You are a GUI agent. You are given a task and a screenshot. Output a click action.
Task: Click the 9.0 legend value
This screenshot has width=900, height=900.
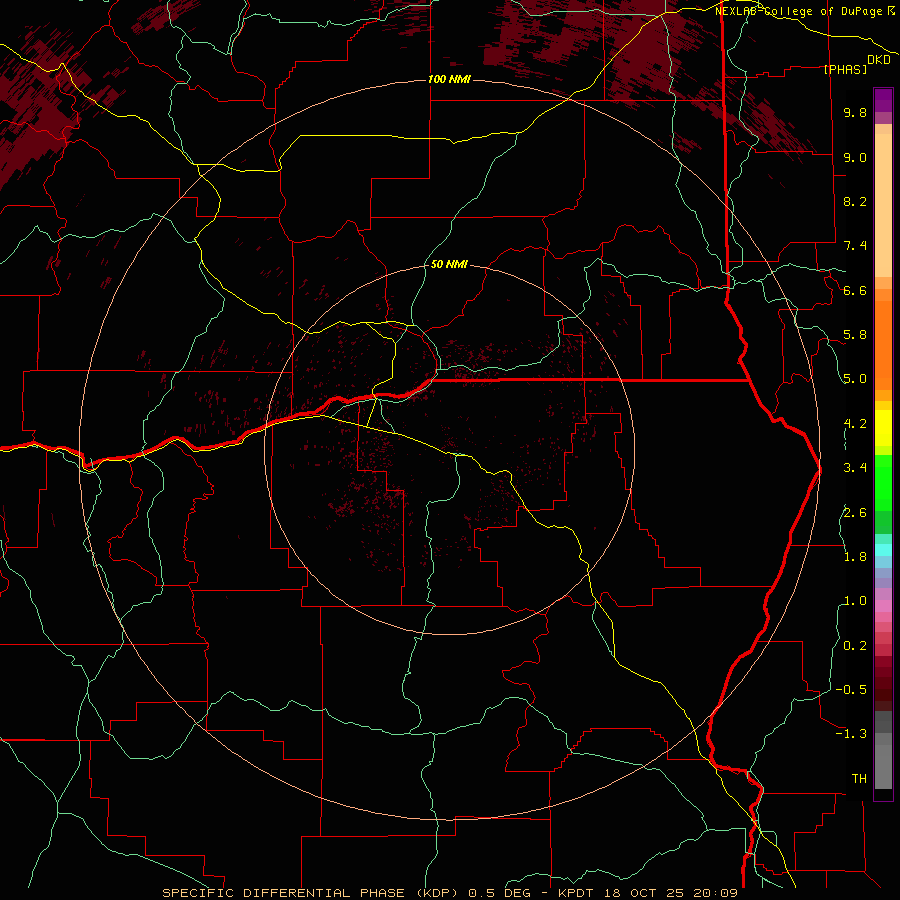855,157
